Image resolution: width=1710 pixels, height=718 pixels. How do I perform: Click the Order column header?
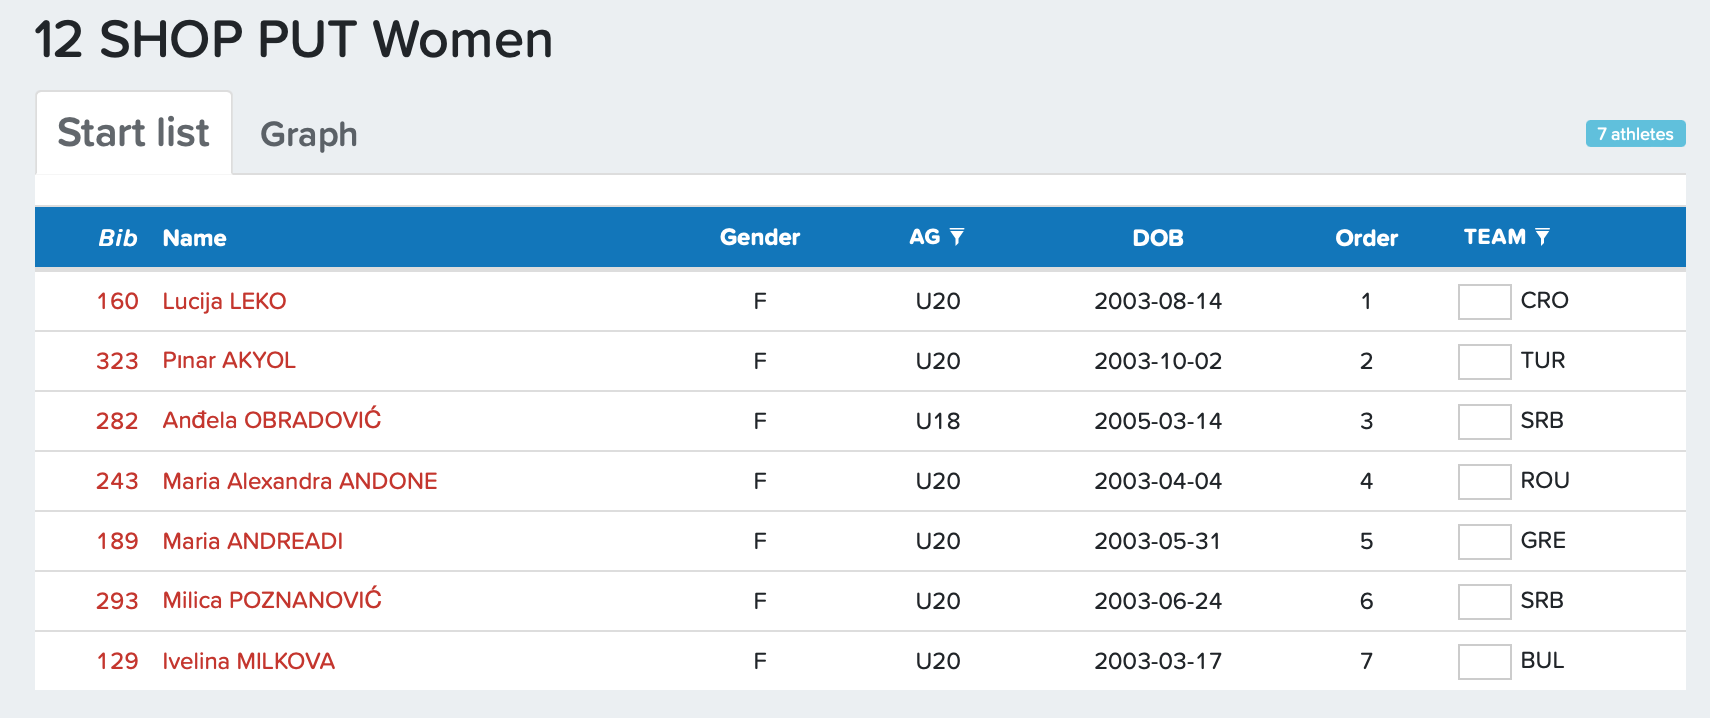point(1366,238)
